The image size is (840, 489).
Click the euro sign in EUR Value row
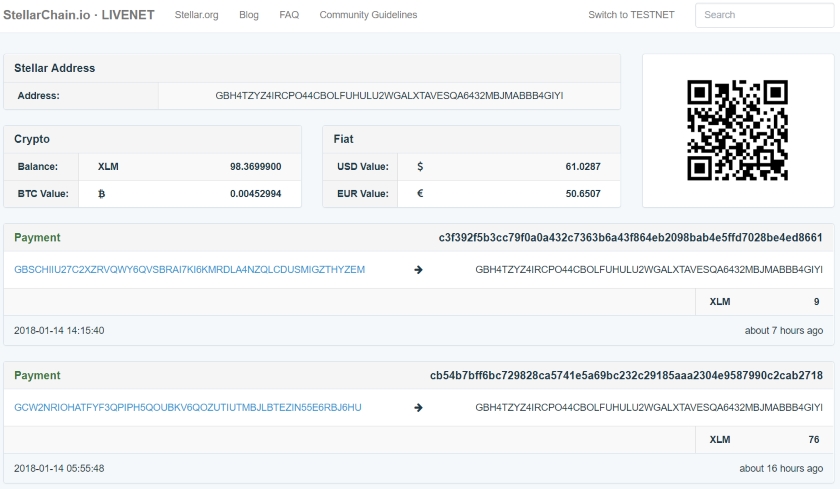click(420, 193)
